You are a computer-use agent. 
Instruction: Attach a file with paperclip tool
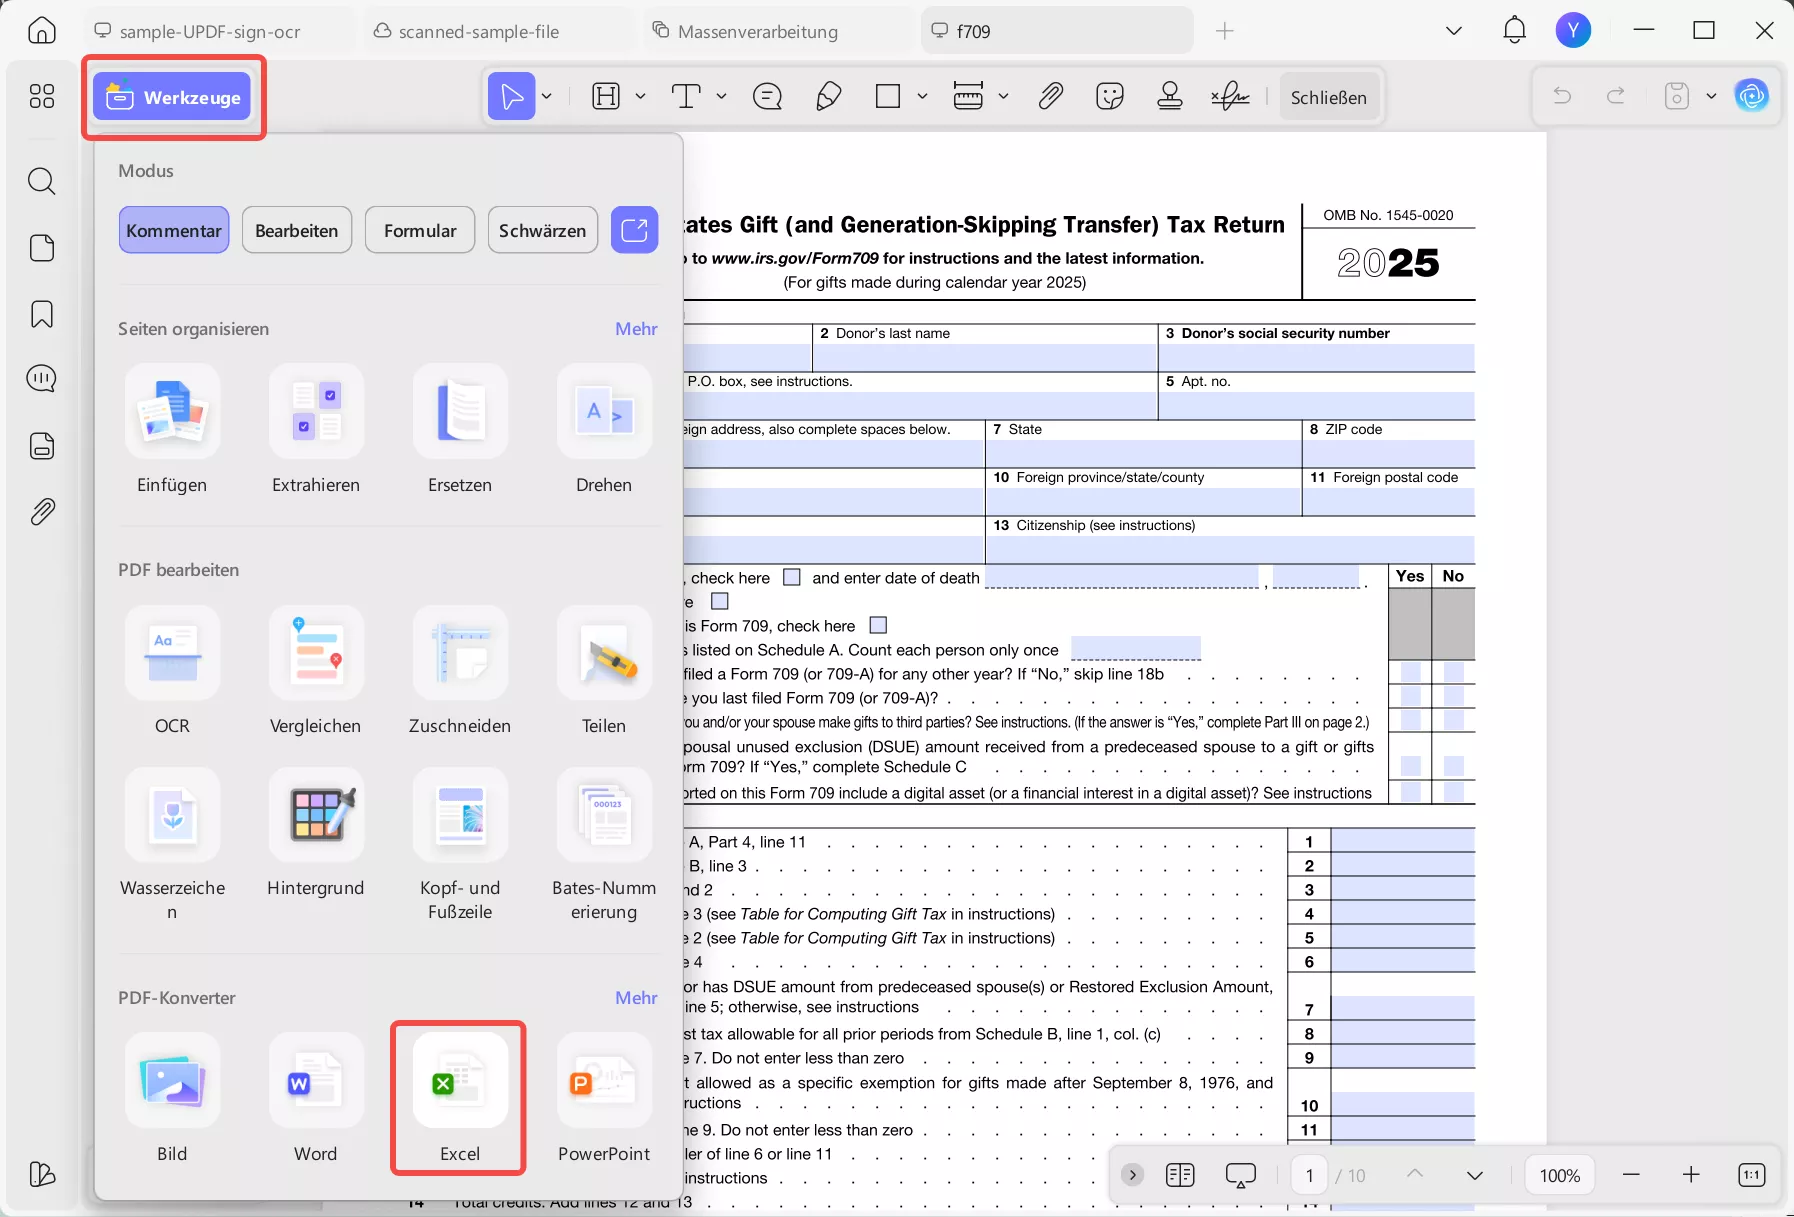(x=1050, y=97)
